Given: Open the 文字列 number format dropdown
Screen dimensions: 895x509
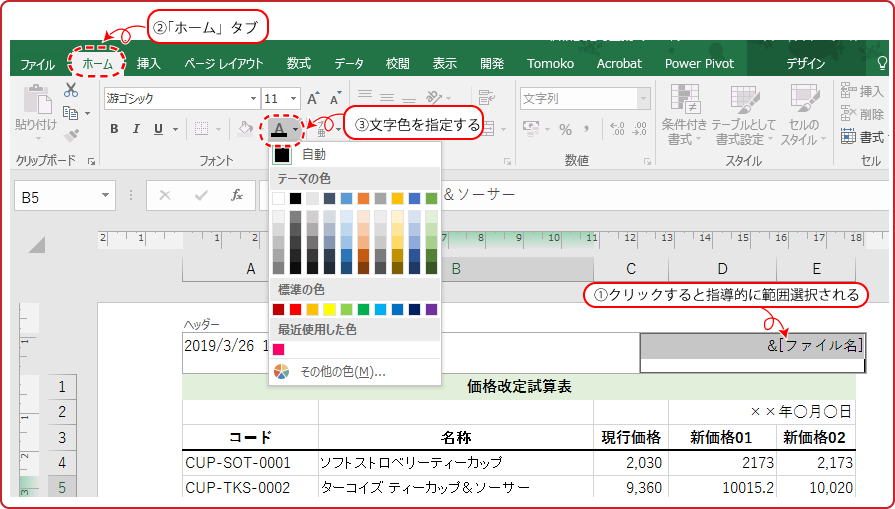Looking at the screenshot, I should (x=643, y=99).
